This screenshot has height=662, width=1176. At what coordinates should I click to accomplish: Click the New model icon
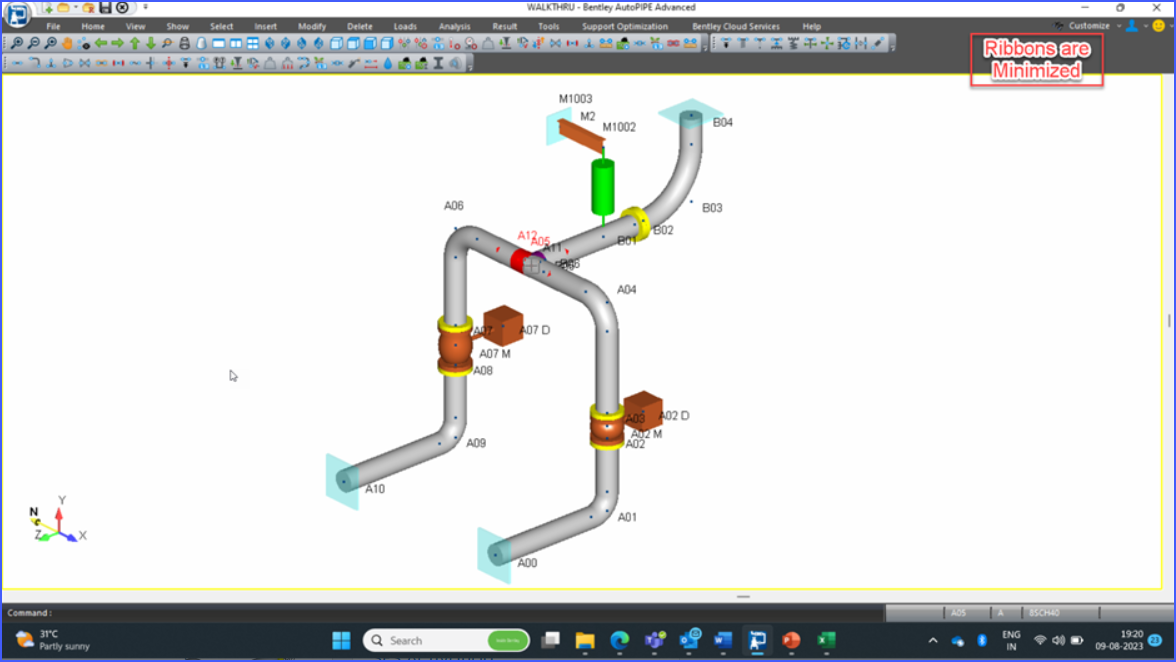pyautogui.click(x=48, y=8)
